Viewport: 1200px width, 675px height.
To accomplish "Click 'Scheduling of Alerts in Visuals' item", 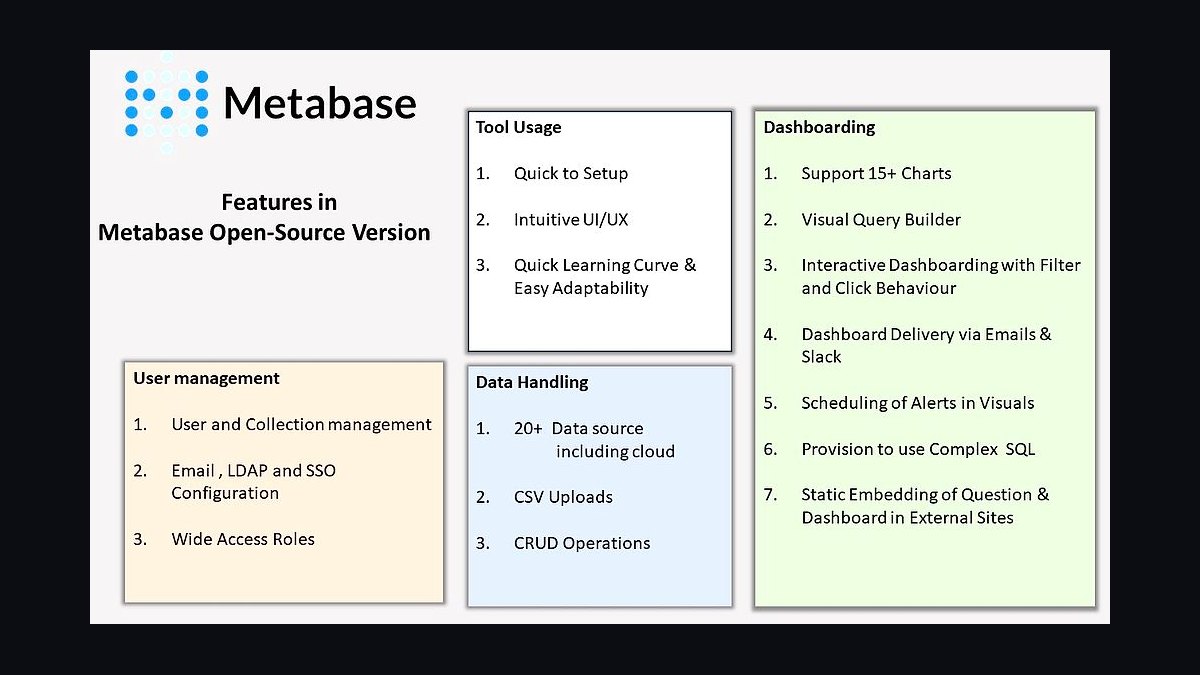I will 918,403.
